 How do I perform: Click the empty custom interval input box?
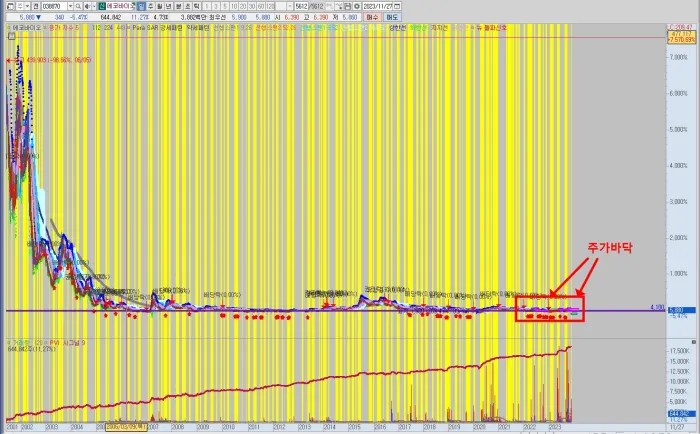point(280,6)
